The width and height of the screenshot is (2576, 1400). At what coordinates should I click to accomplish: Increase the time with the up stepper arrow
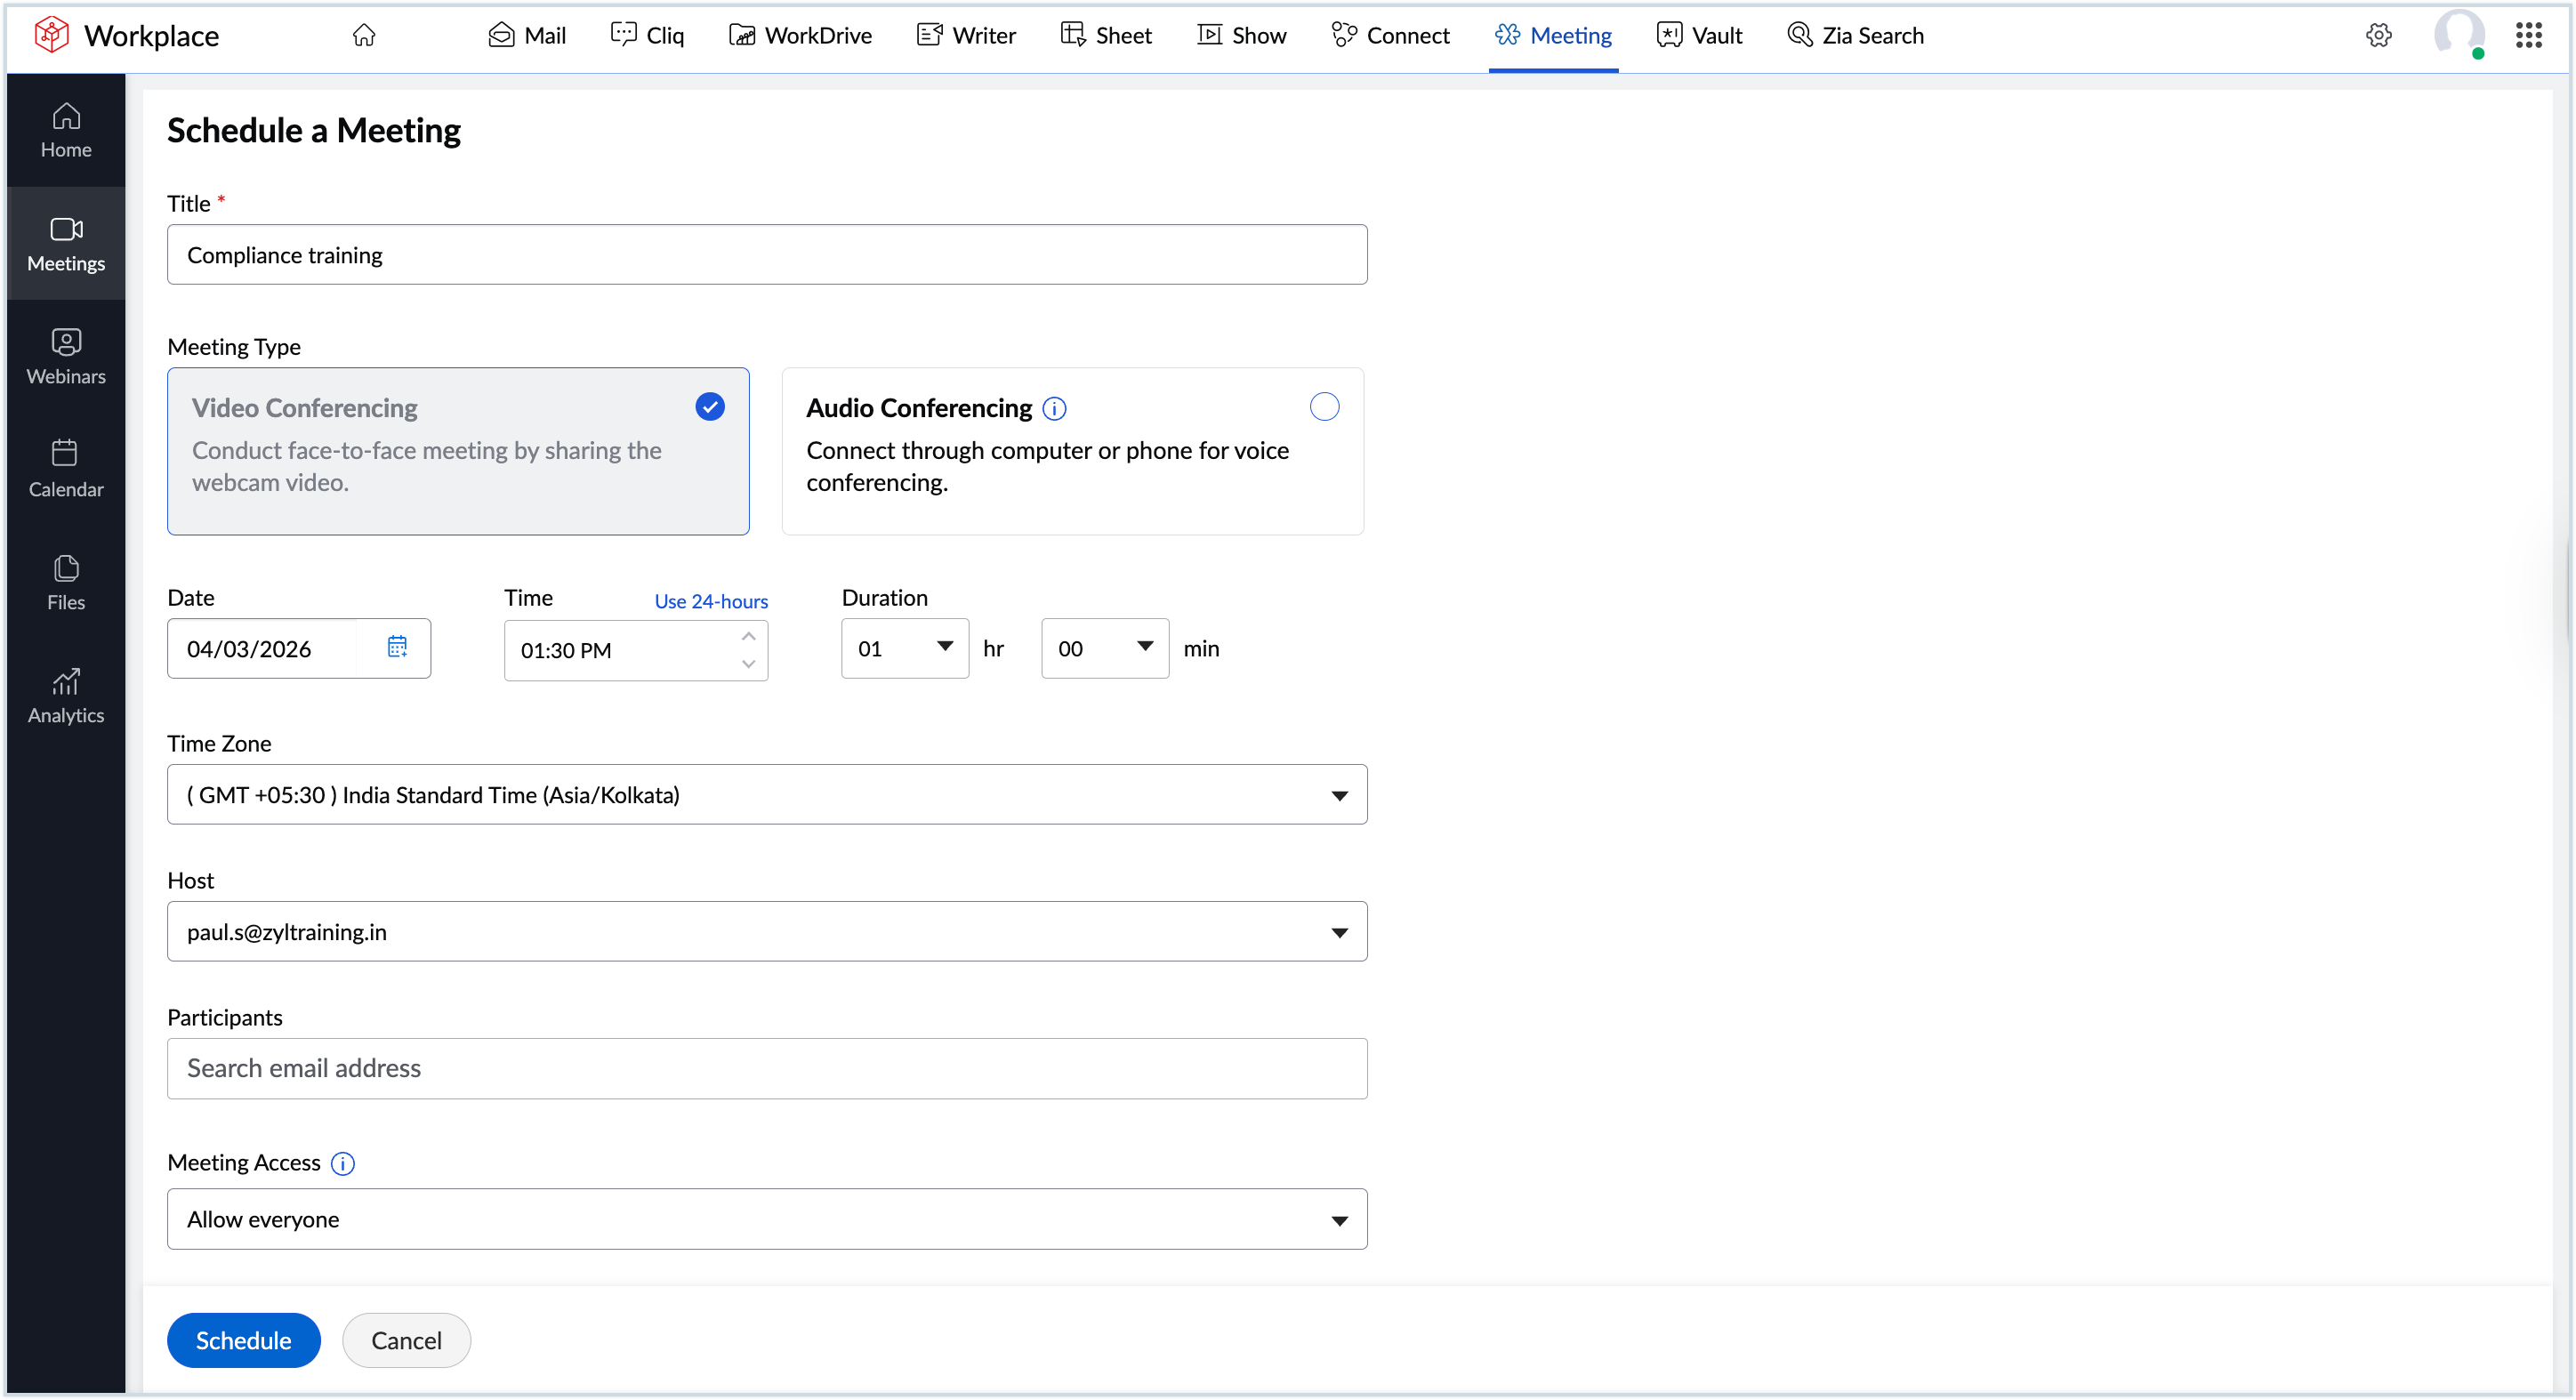[747, 635]
